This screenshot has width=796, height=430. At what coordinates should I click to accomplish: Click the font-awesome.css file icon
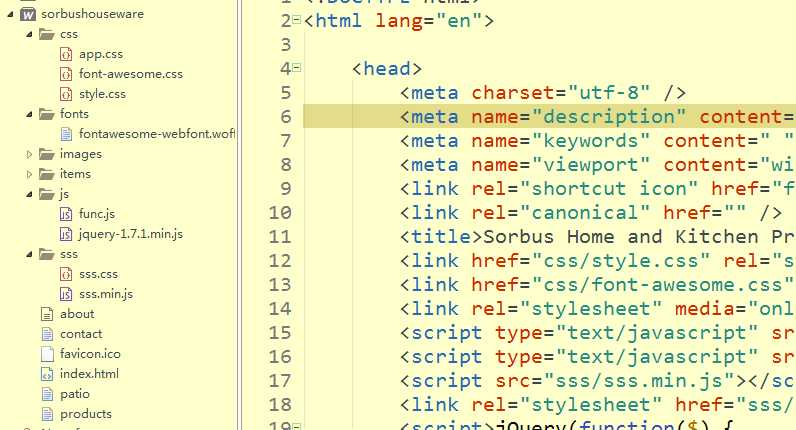[66, 74]
